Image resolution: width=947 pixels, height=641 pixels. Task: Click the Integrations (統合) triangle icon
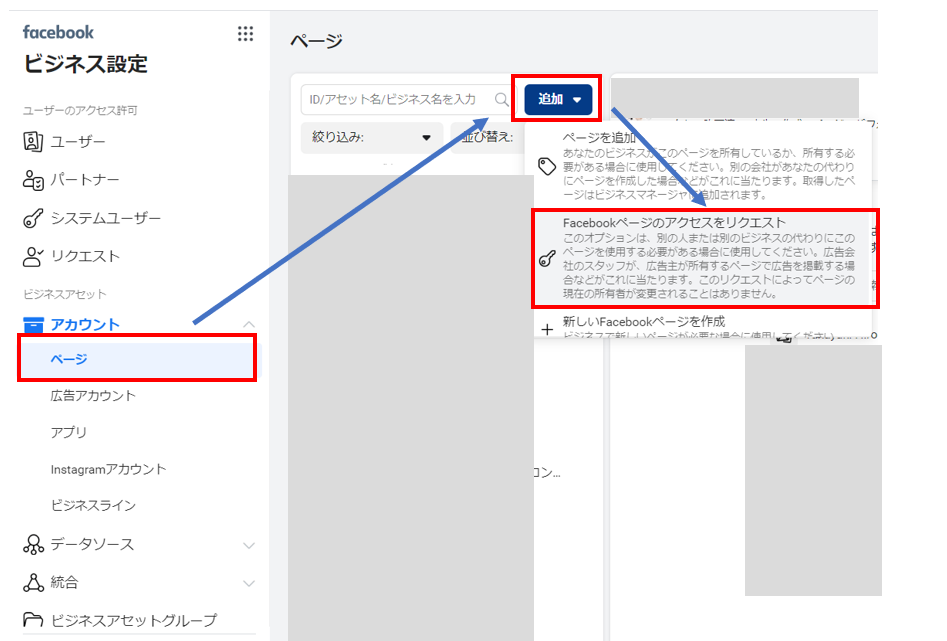[33, 582]
